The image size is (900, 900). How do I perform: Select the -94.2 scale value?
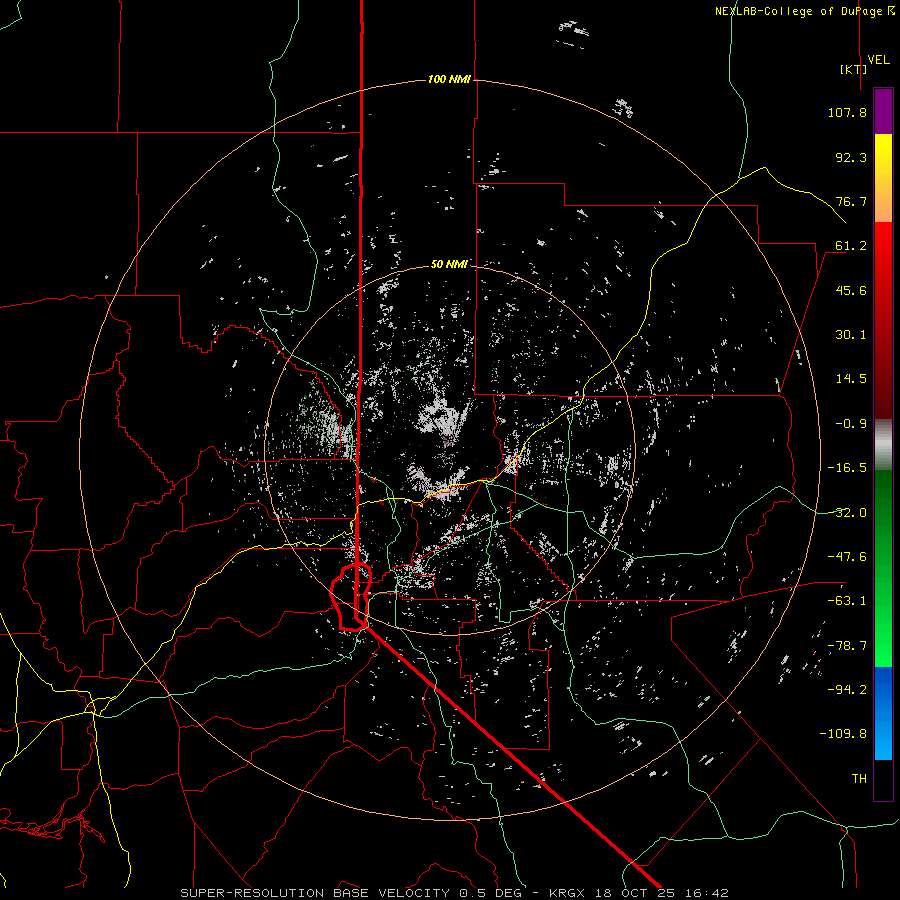tap(847, 690)
